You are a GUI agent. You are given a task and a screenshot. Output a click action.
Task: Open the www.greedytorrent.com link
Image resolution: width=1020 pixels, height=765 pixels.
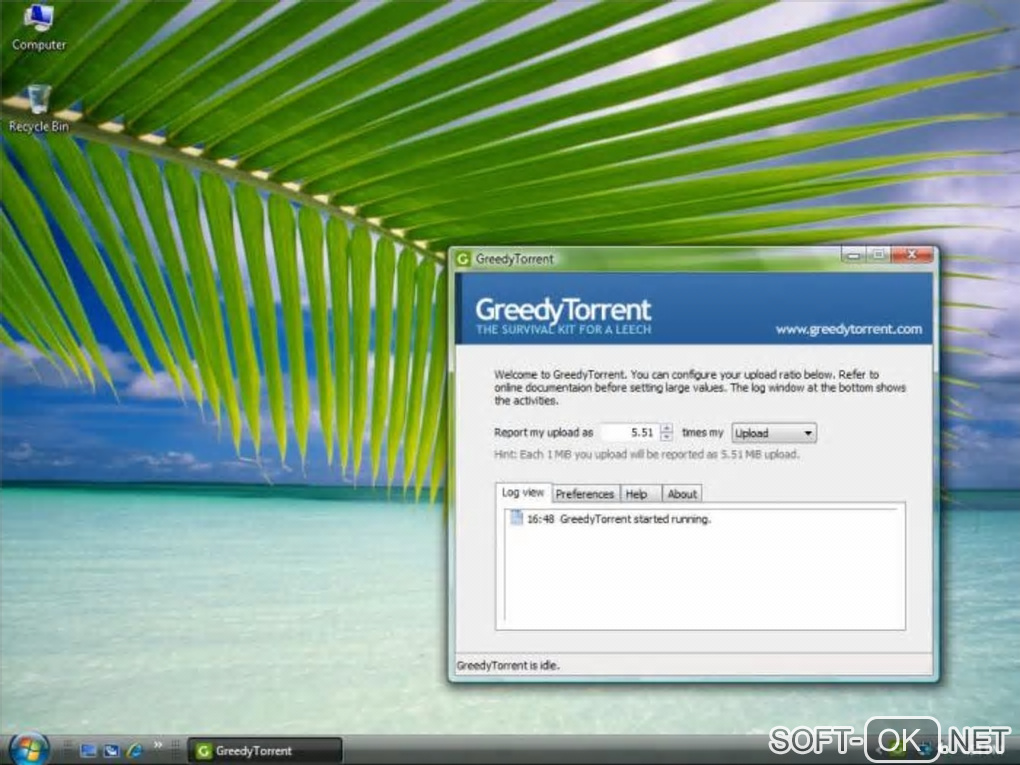pos(848,329)
